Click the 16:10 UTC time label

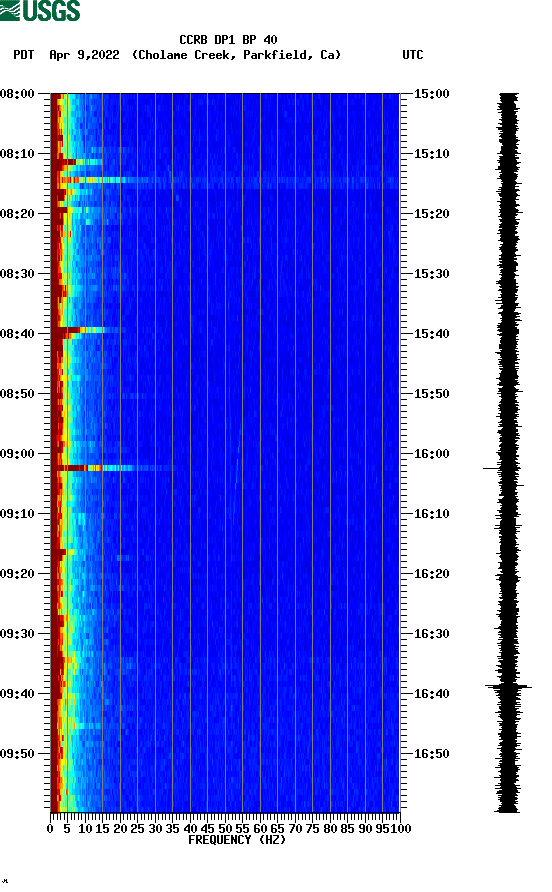pyautogui.click(x=431, y=514)
